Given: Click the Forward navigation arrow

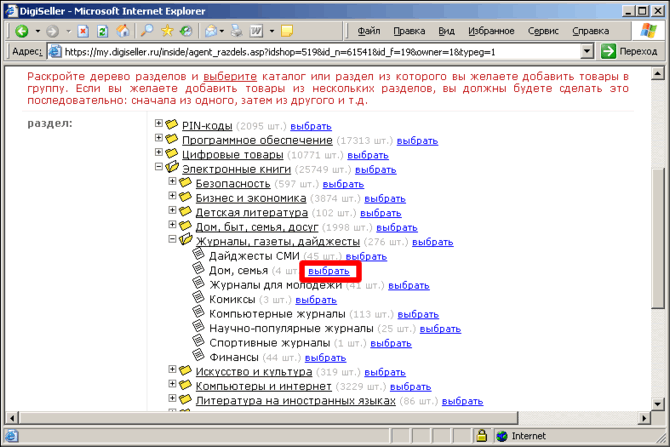Looking at the screenshot, I should click(53, 31).
